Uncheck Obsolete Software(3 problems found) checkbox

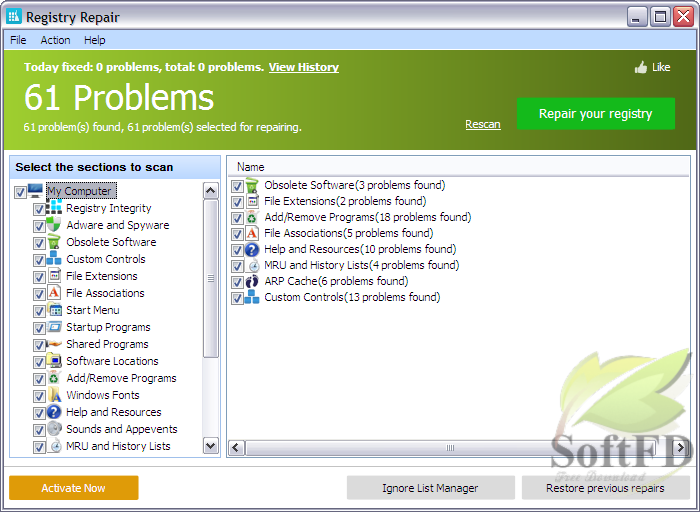(237, 186)
